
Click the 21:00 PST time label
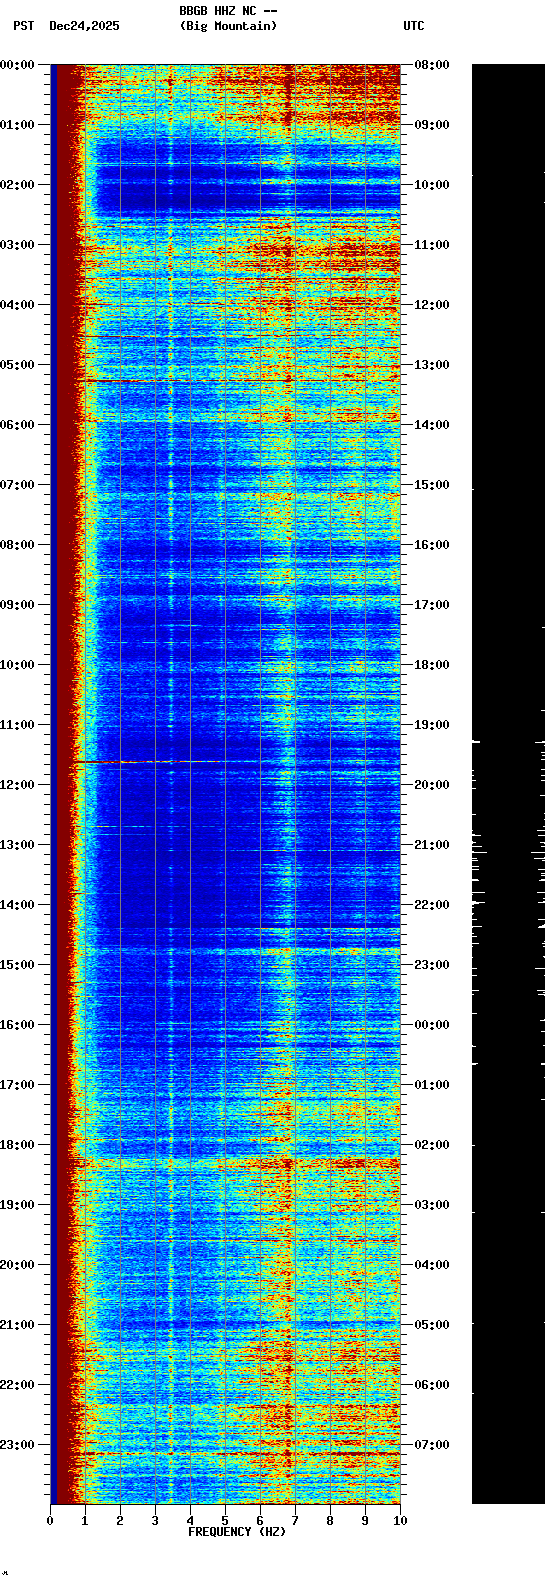coord(17,1325)
